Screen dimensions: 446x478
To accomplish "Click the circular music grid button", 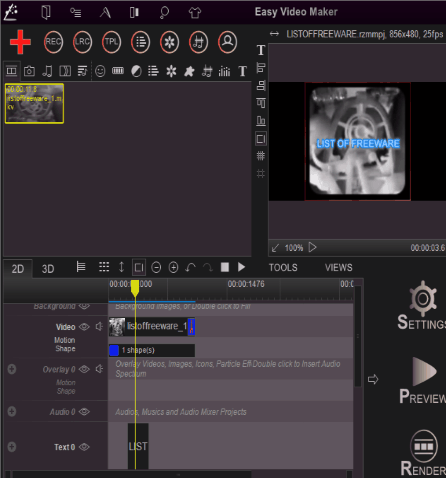I will (x=198, y=42).
